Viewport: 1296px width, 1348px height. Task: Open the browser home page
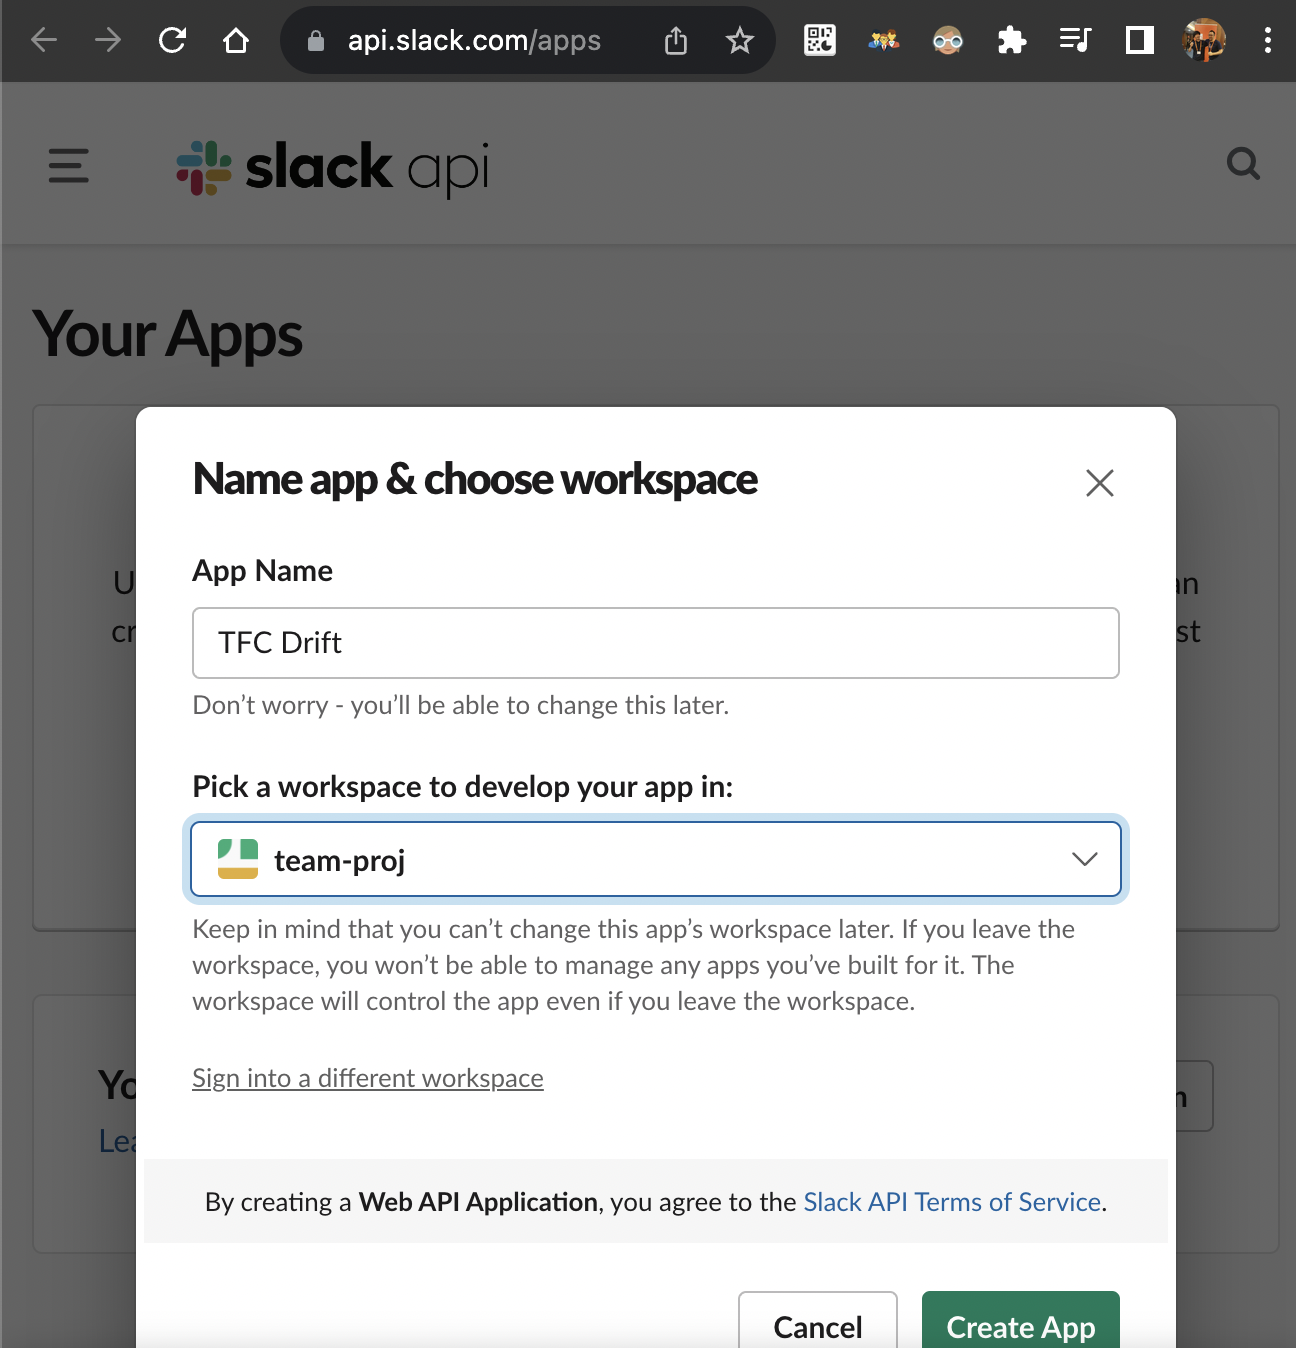pos(236,40)
